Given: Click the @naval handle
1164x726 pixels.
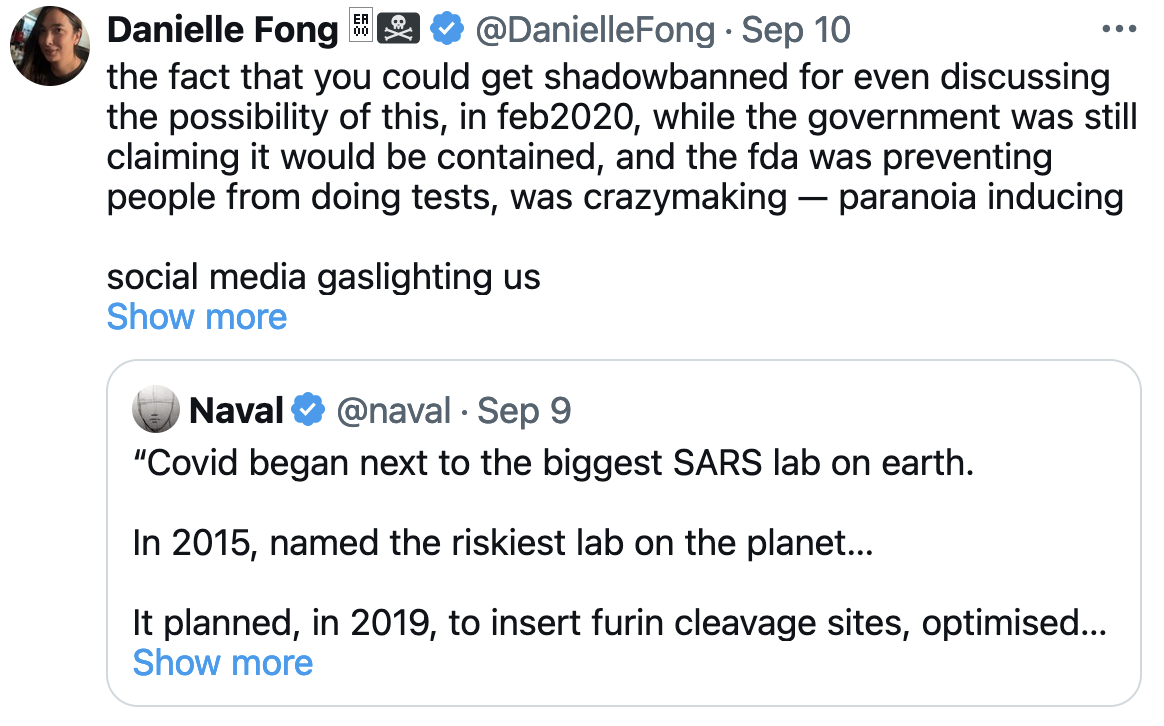Looking at the screenshot, I should (394, 410).
